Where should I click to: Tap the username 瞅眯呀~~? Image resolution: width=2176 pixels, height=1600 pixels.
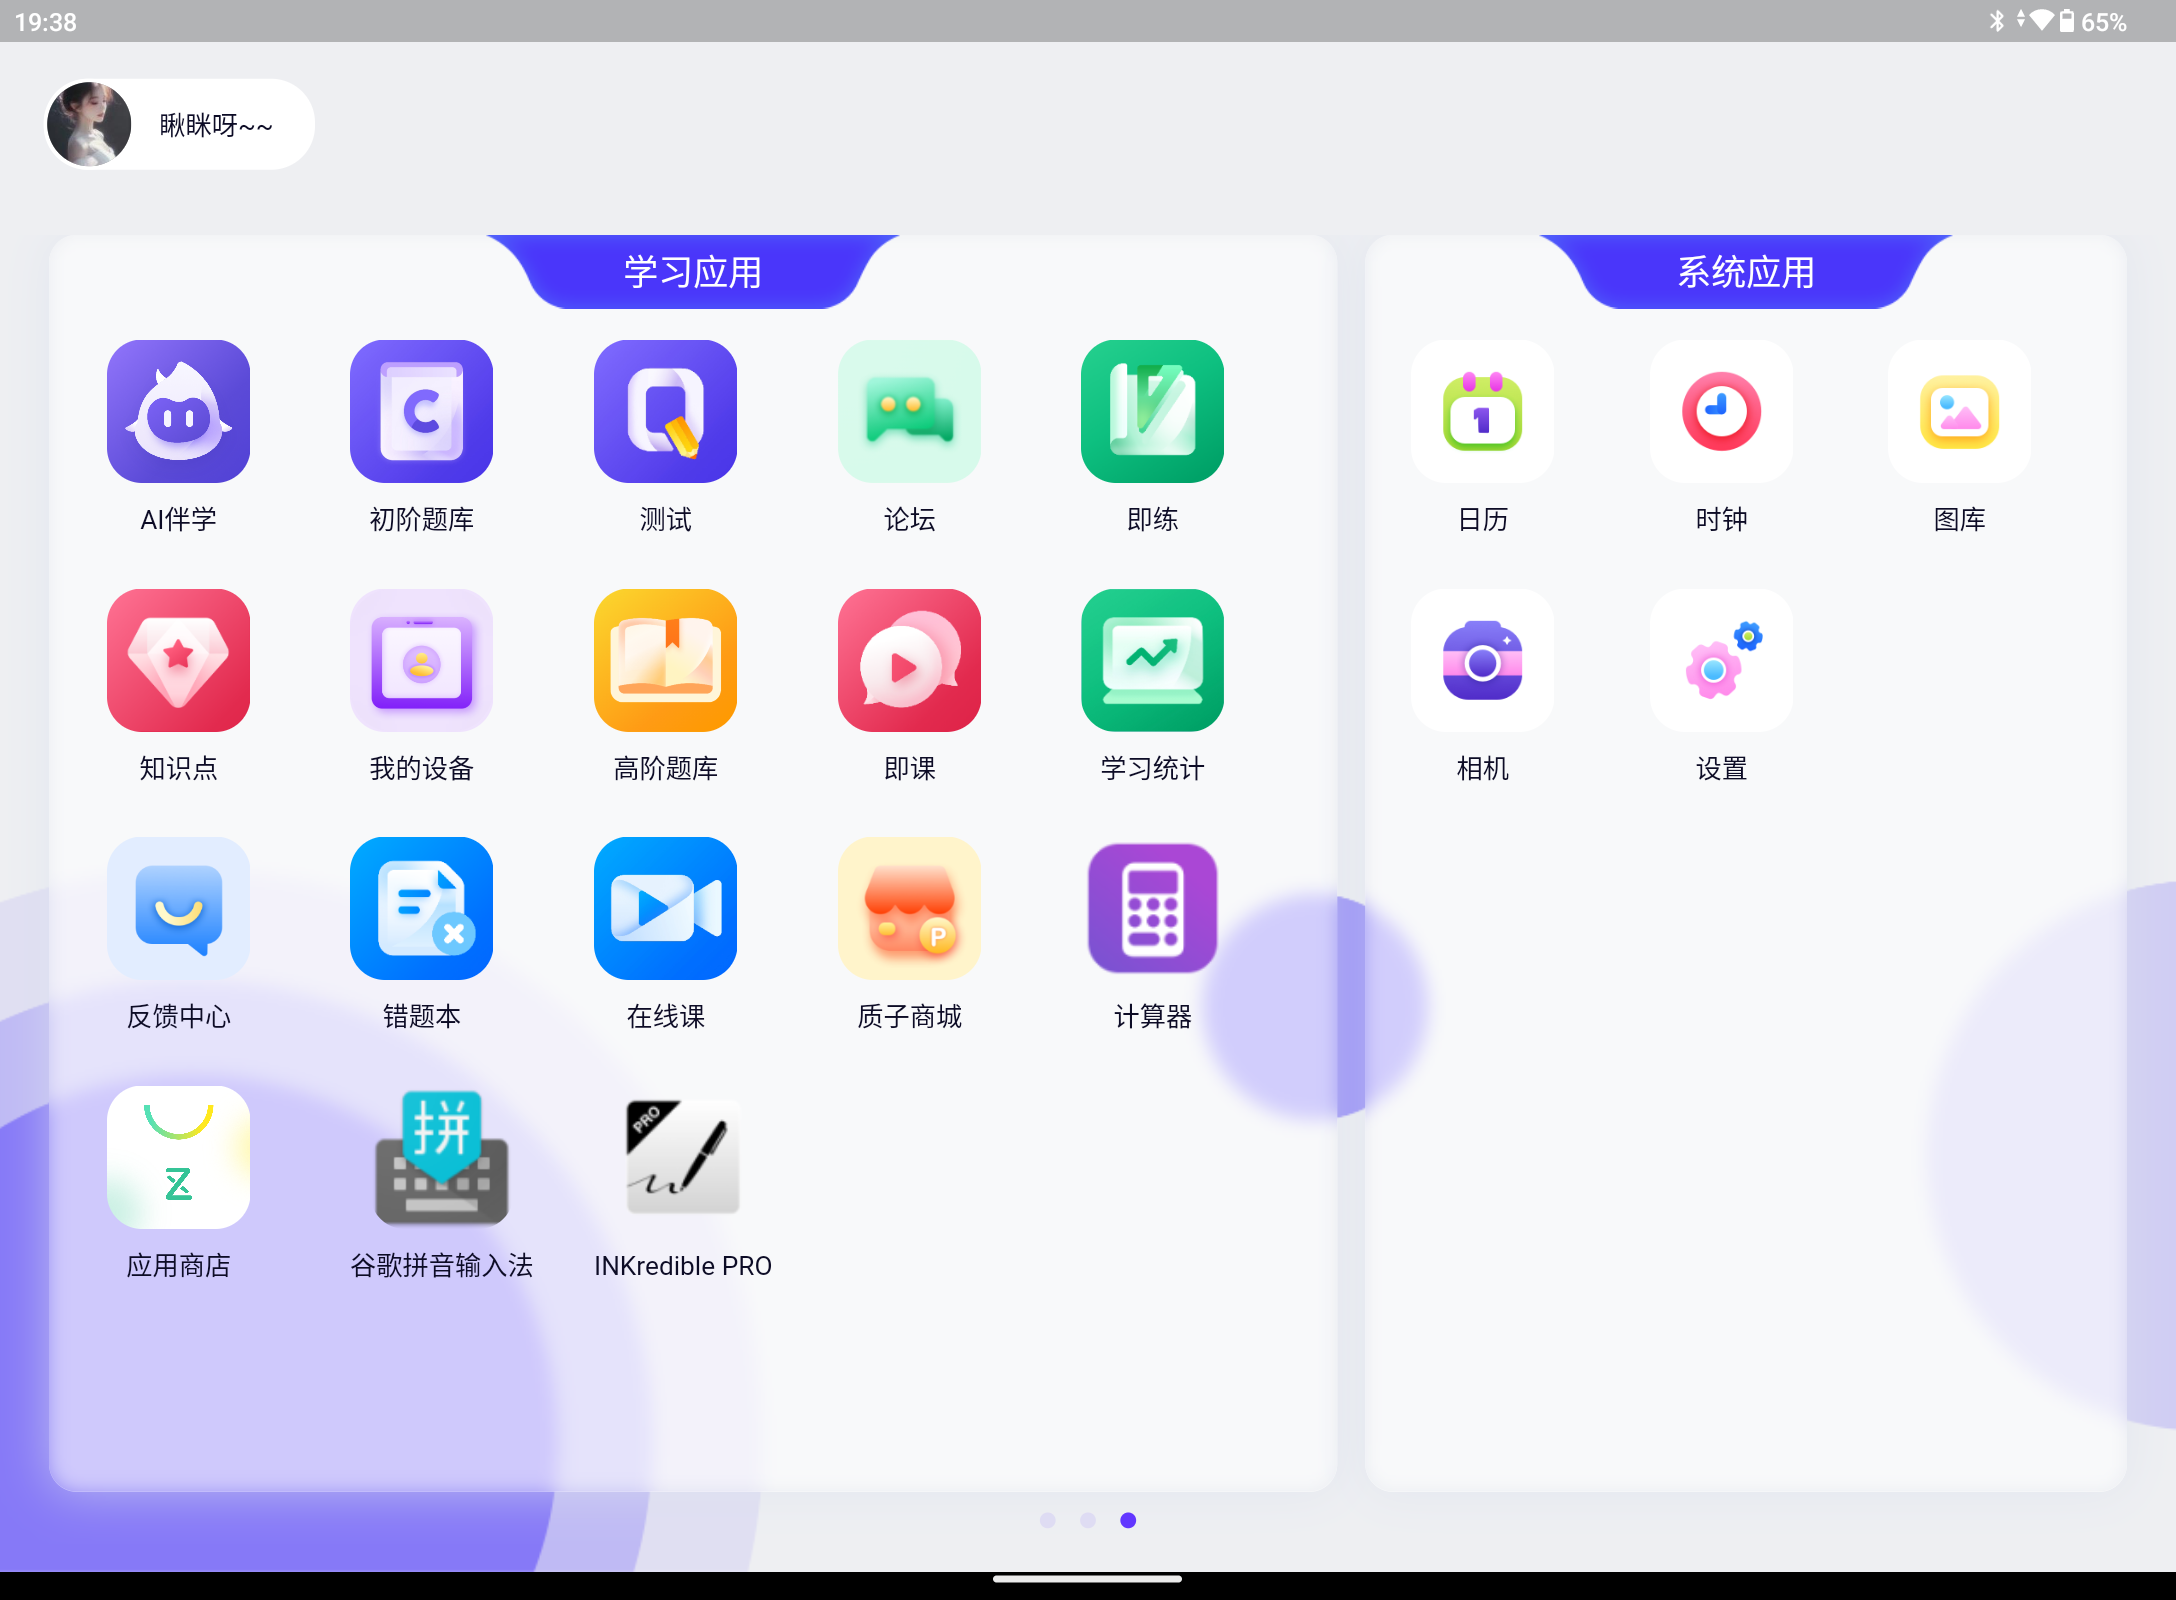pos(216,125)
